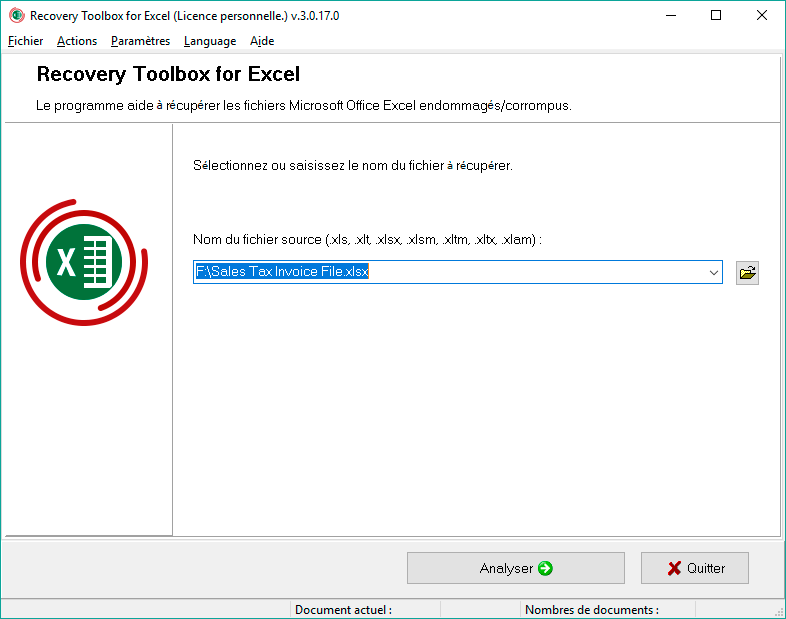Viewport: 786px width, 619px height.
Task: Click the 'Nom du fichier source' label
Action: click(367, 240)
